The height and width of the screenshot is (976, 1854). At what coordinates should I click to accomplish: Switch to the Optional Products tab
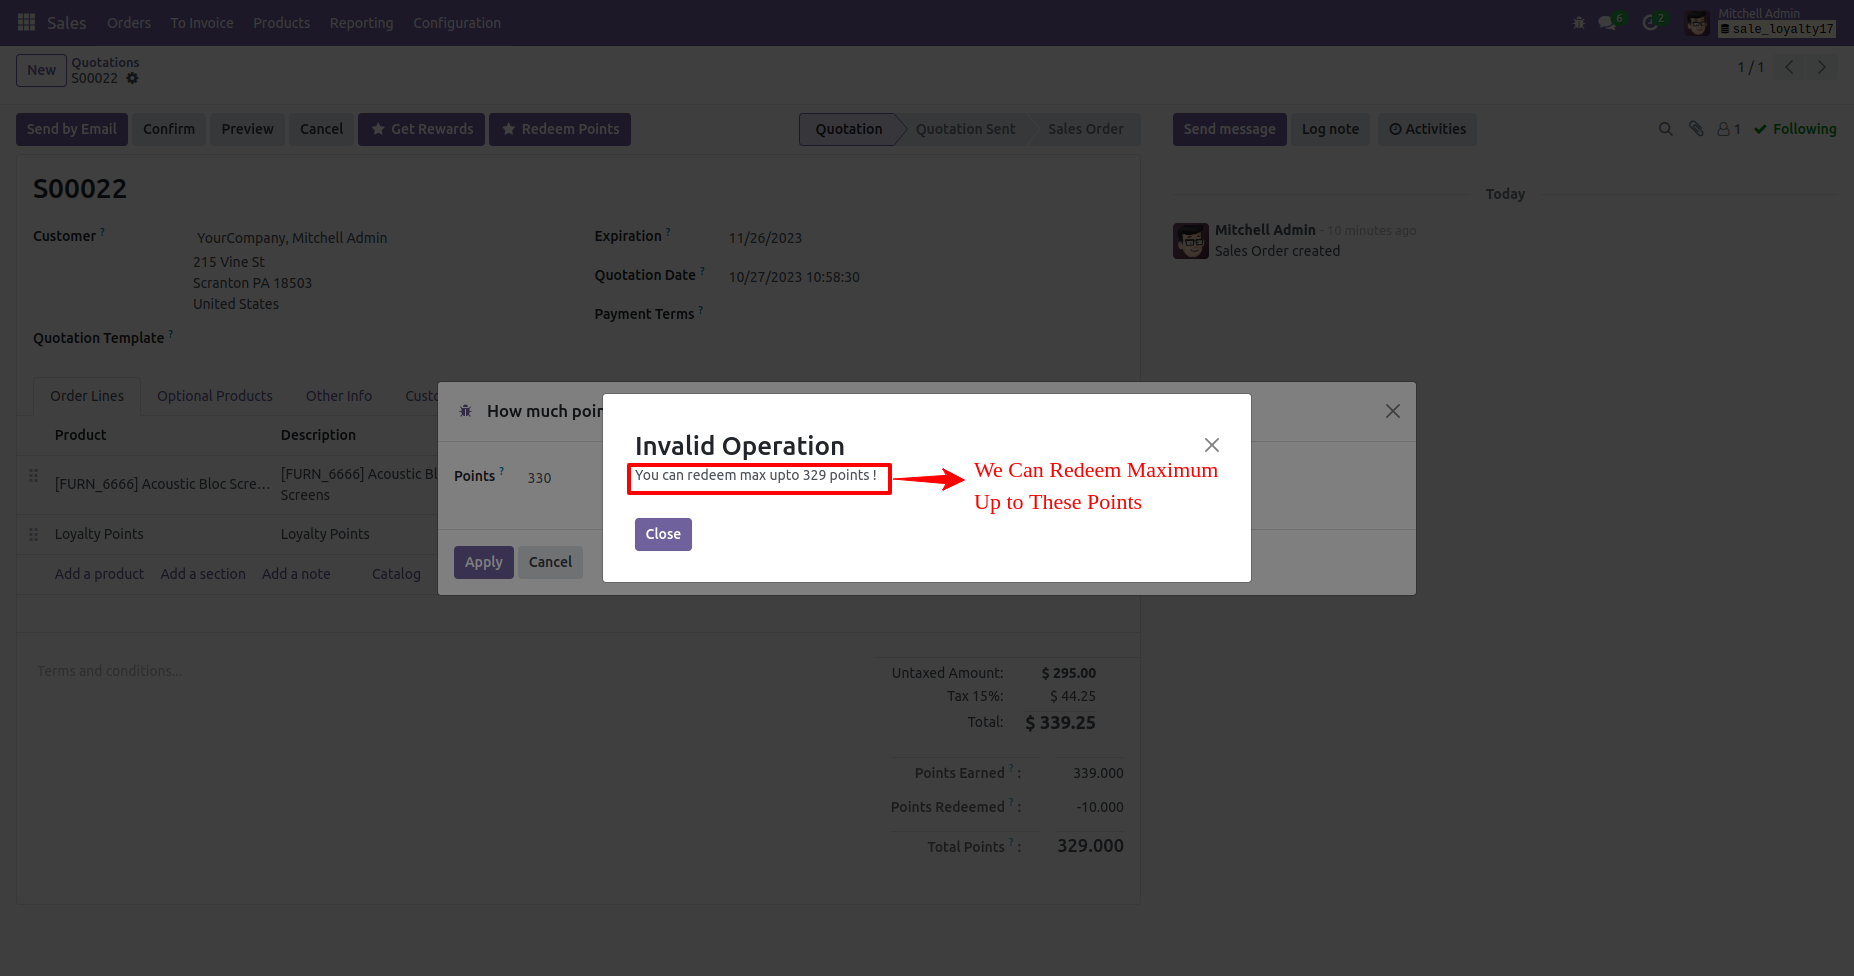point(215,396)
